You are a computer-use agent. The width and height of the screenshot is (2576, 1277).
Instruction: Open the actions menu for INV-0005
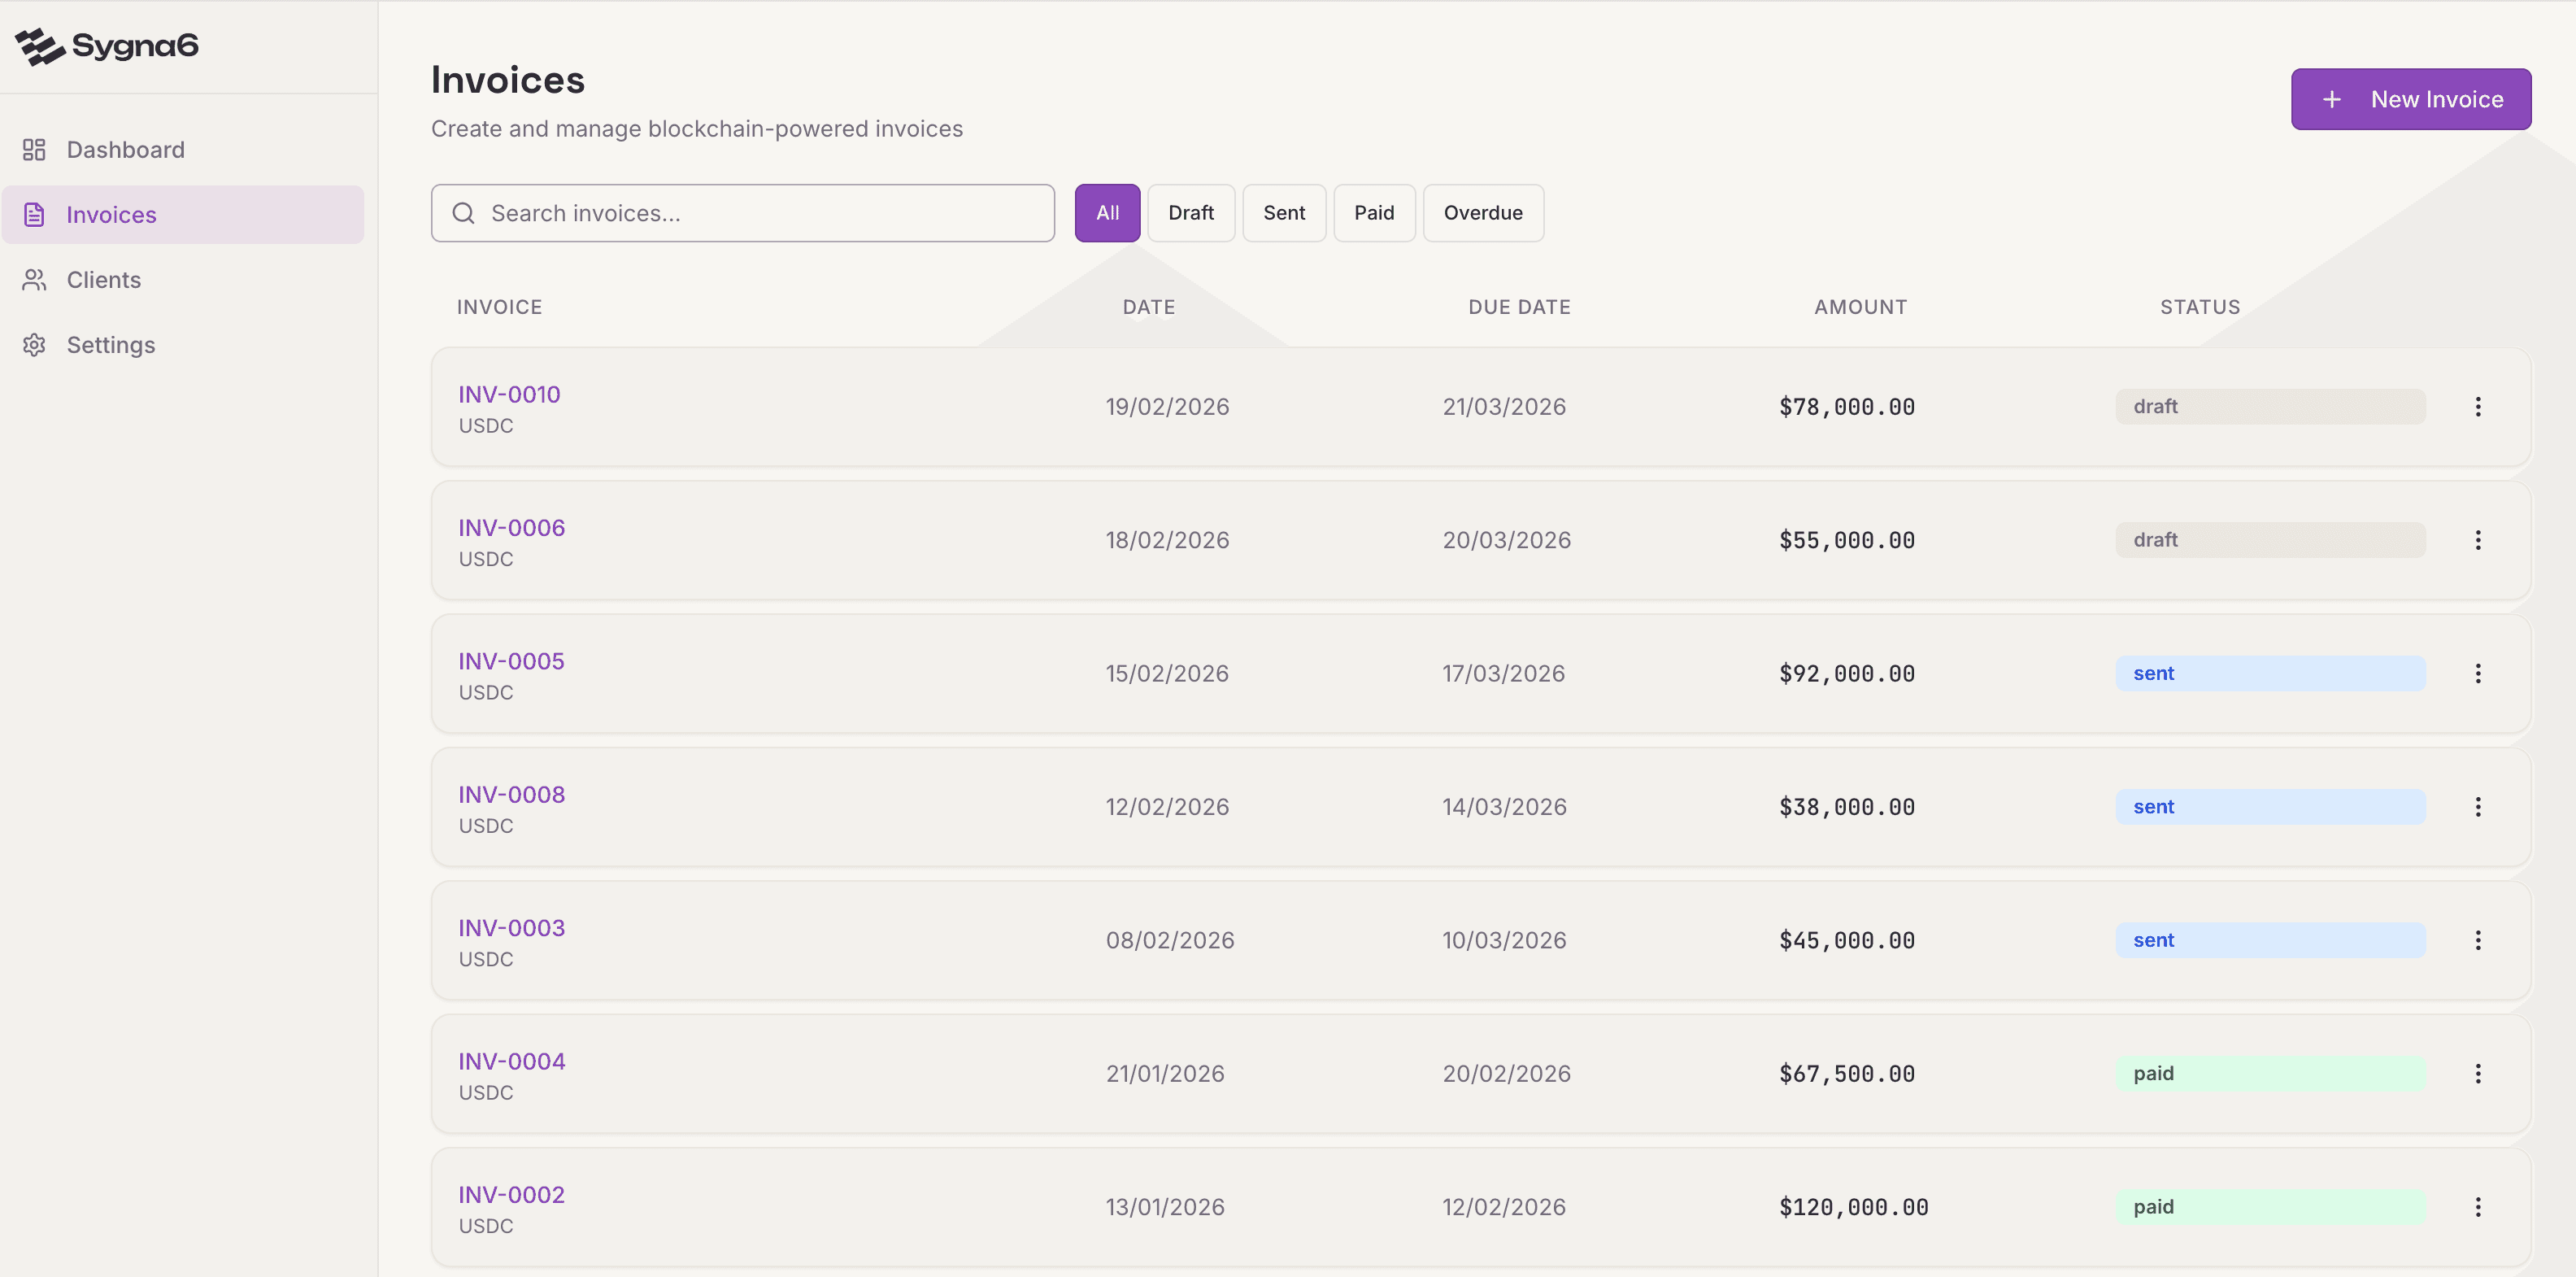(2479, 673)
